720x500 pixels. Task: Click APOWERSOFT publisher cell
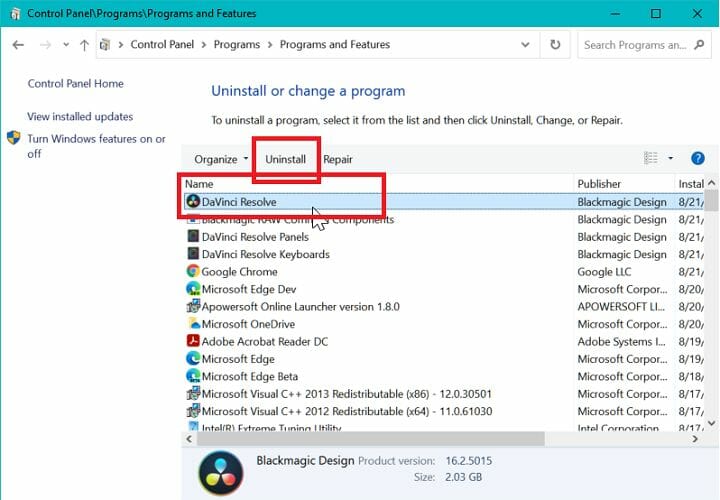[x=621, y=307]
